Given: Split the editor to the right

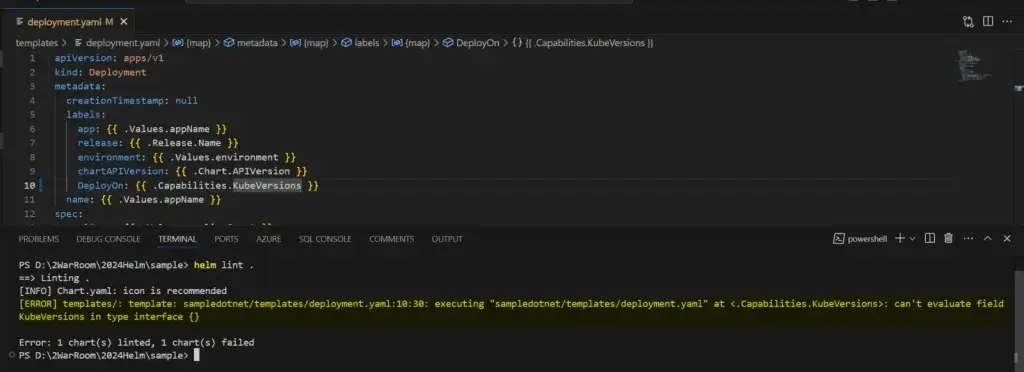Looking at the screenshot, I should point(988,22).
